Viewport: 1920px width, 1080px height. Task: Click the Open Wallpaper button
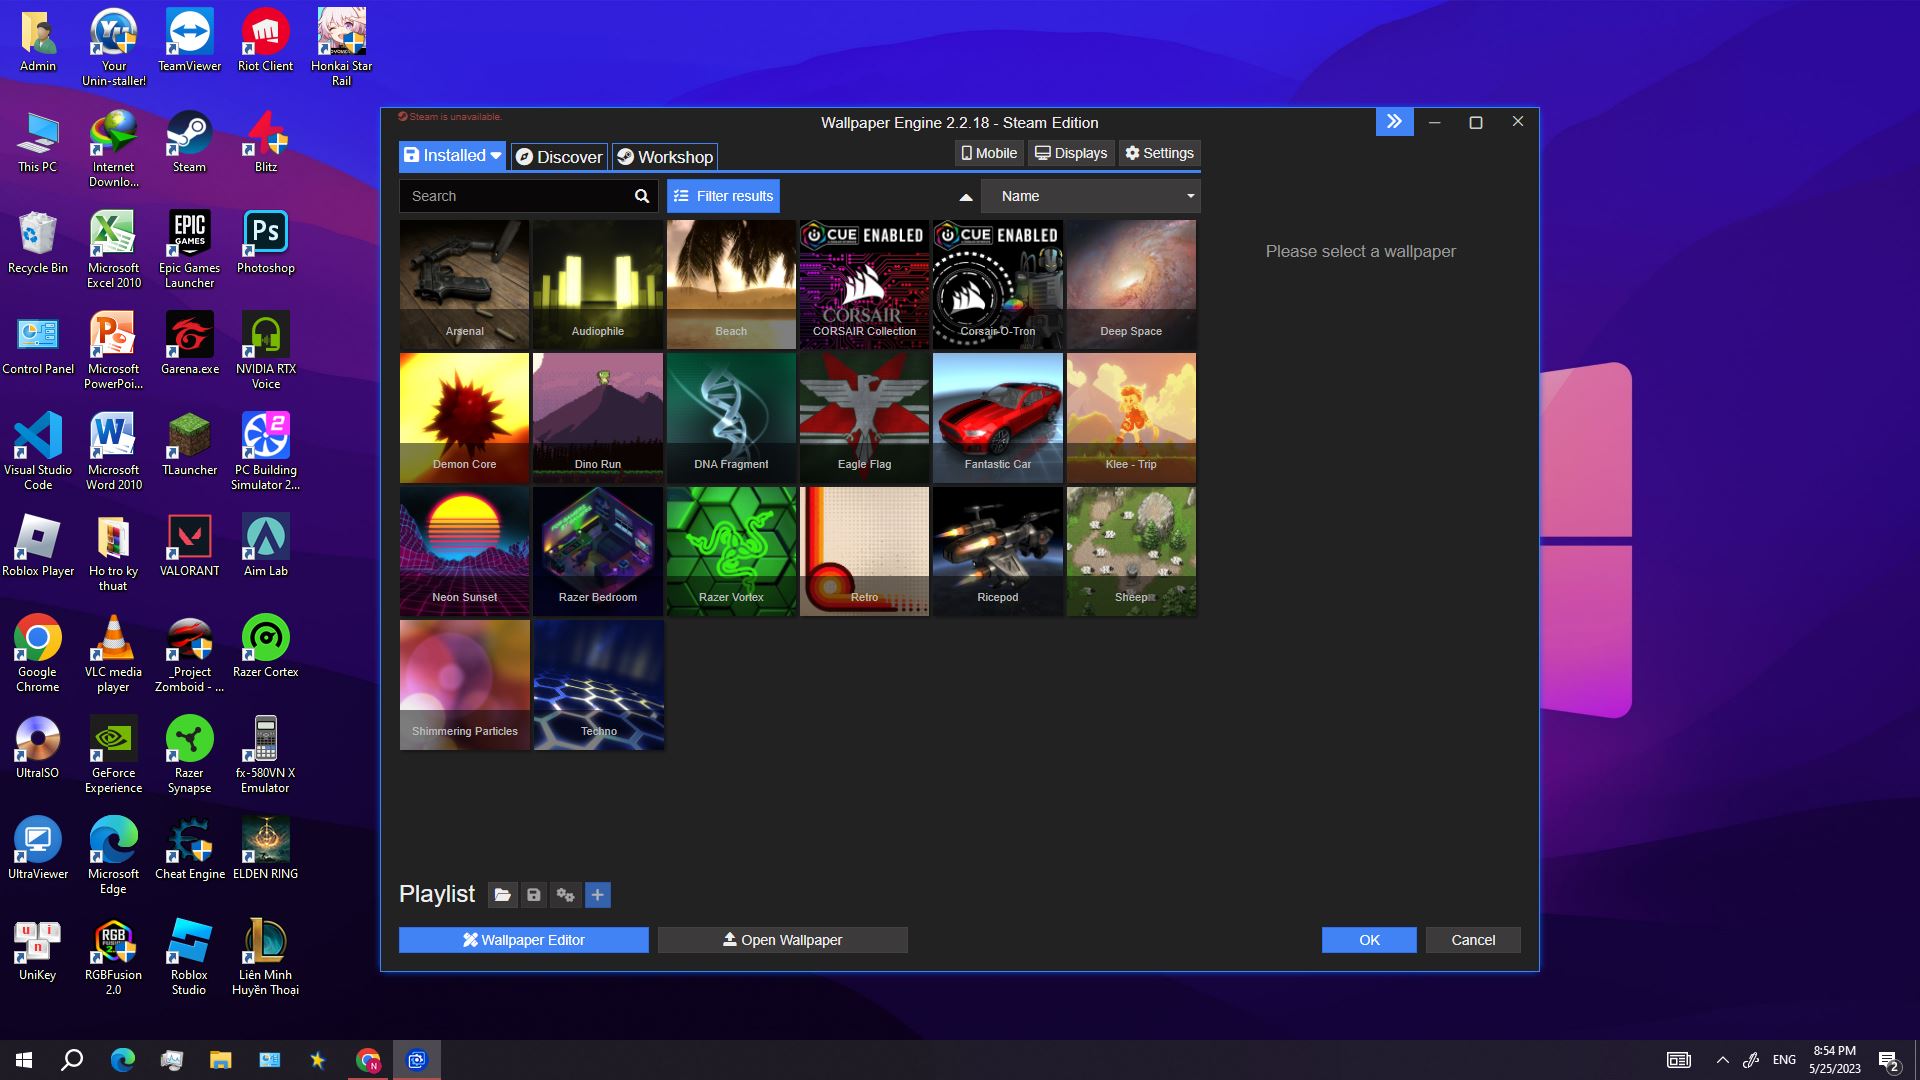[782, 940]
